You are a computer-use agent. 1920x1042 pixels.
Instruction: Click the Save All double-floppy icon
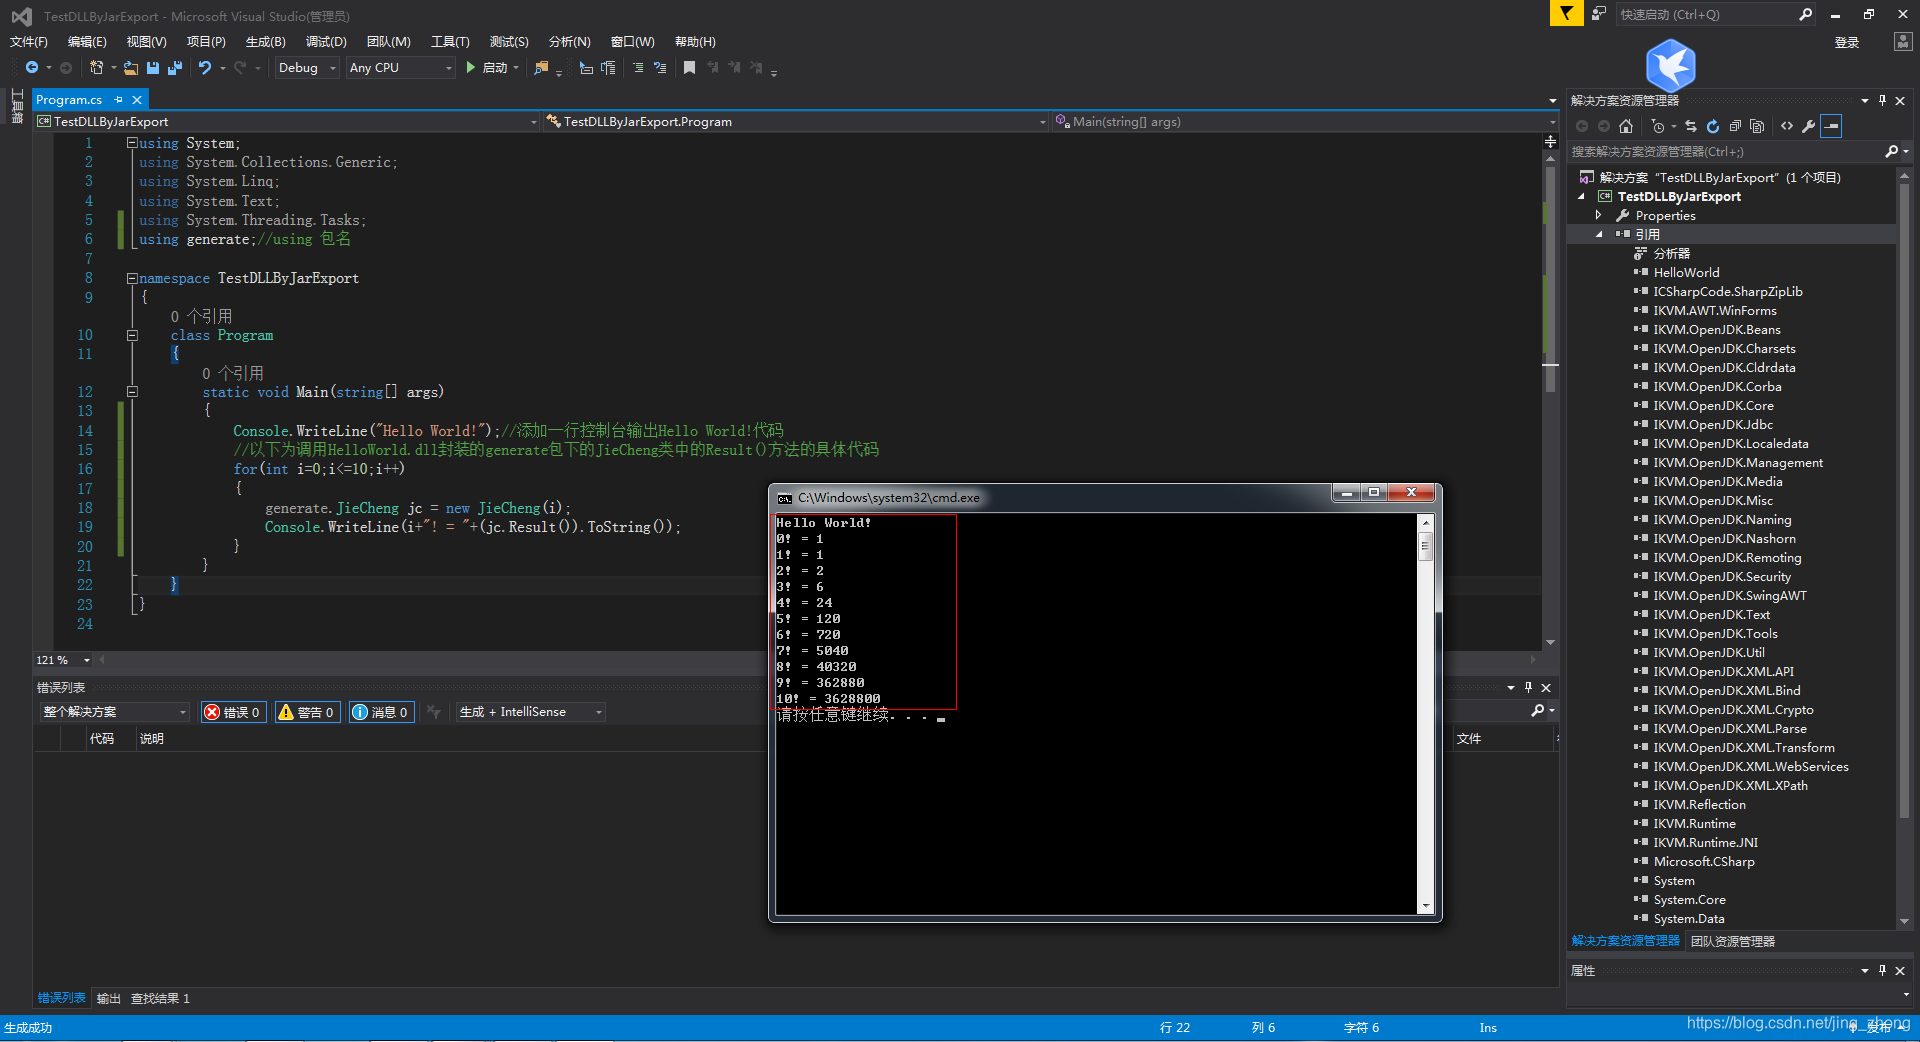pos(175,68)
